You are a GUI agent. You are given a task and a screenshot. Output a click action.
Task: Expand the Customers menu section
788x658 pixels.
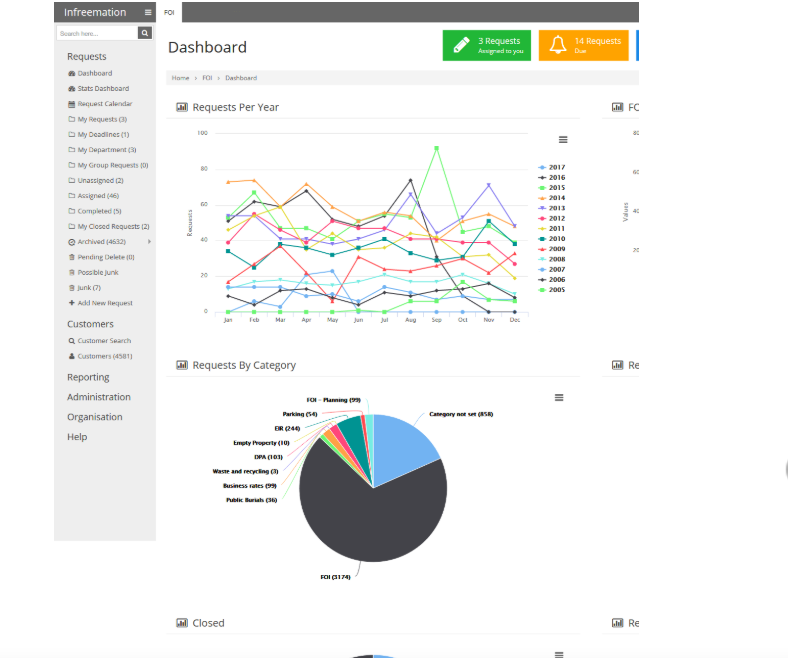pos(90,324)
